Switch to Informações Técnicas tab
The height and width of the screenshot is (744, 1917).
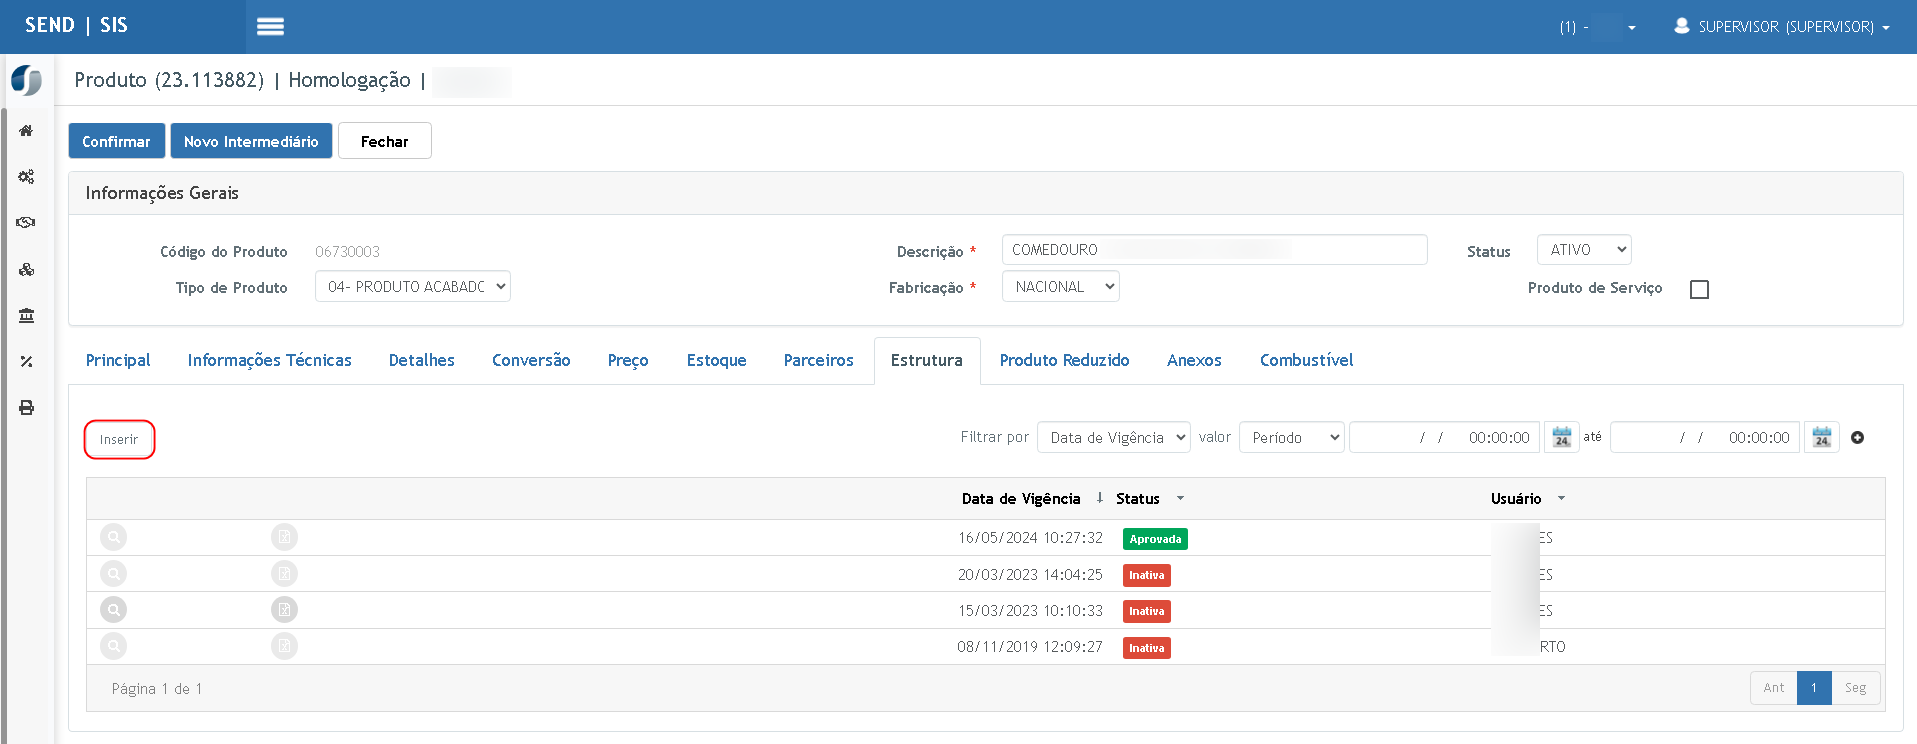click(x=270, y=360)
